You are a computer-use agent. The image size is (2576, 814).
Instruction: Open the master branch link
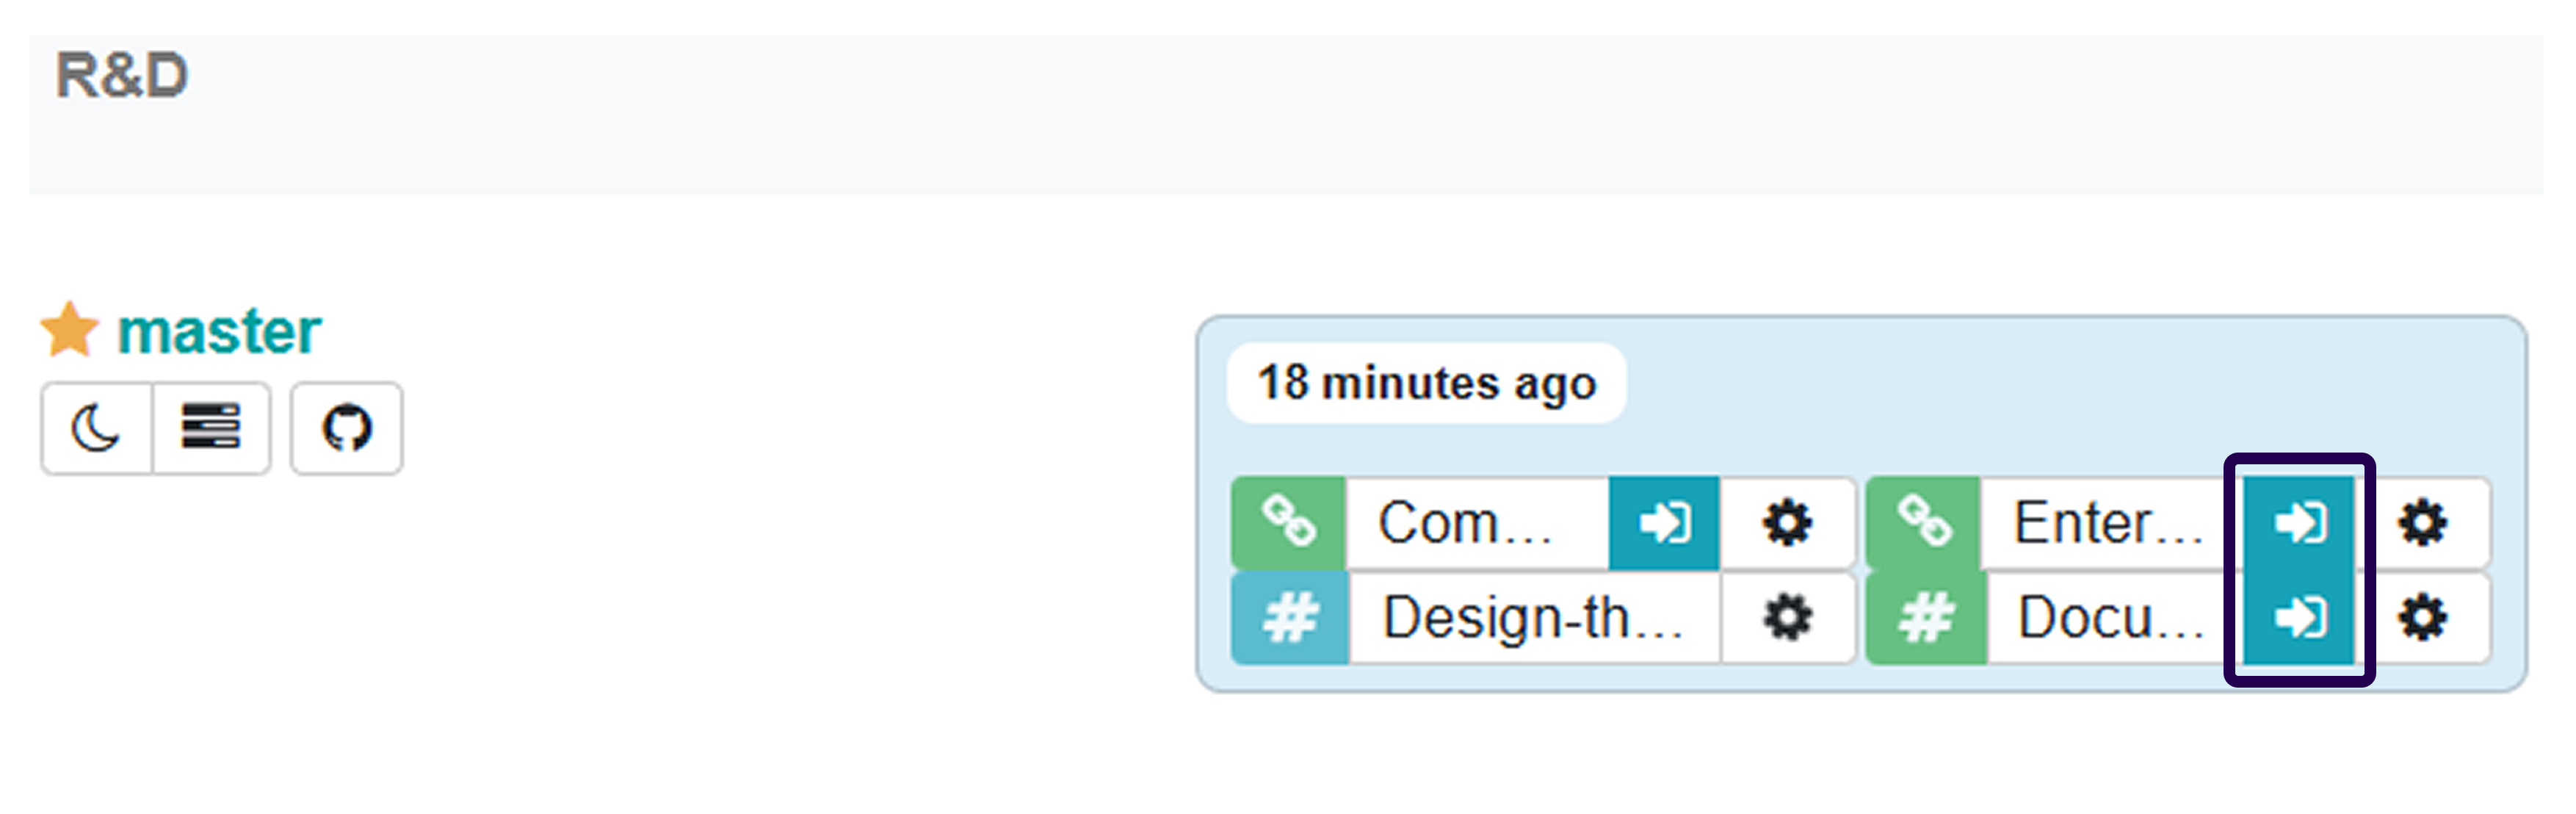pyautogui.click(x=219, y=331)
